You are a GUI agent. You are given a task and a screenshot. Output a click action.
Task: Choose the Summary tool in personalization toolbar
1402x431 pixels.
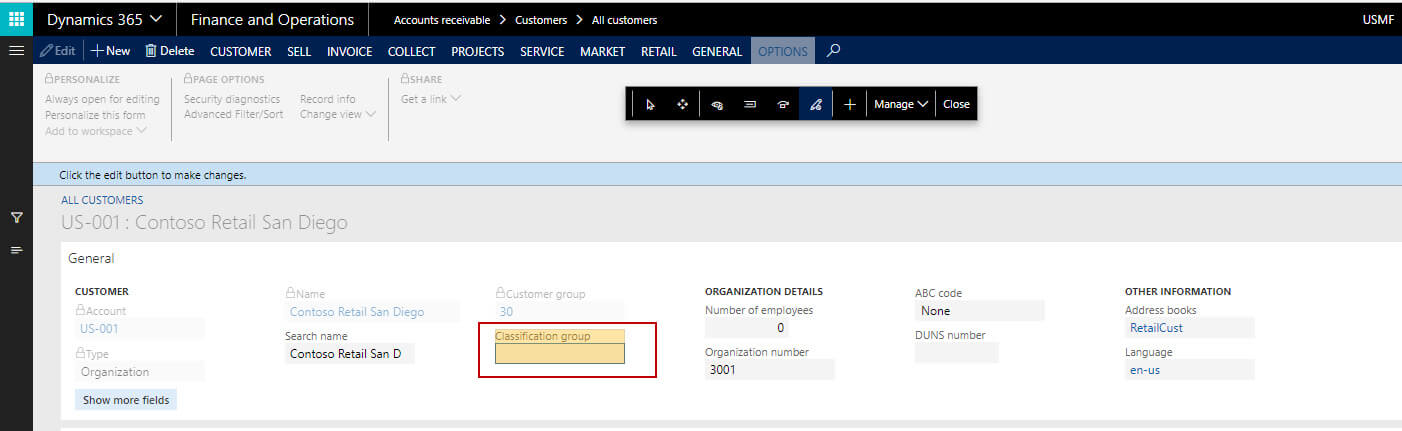[750, 104]
